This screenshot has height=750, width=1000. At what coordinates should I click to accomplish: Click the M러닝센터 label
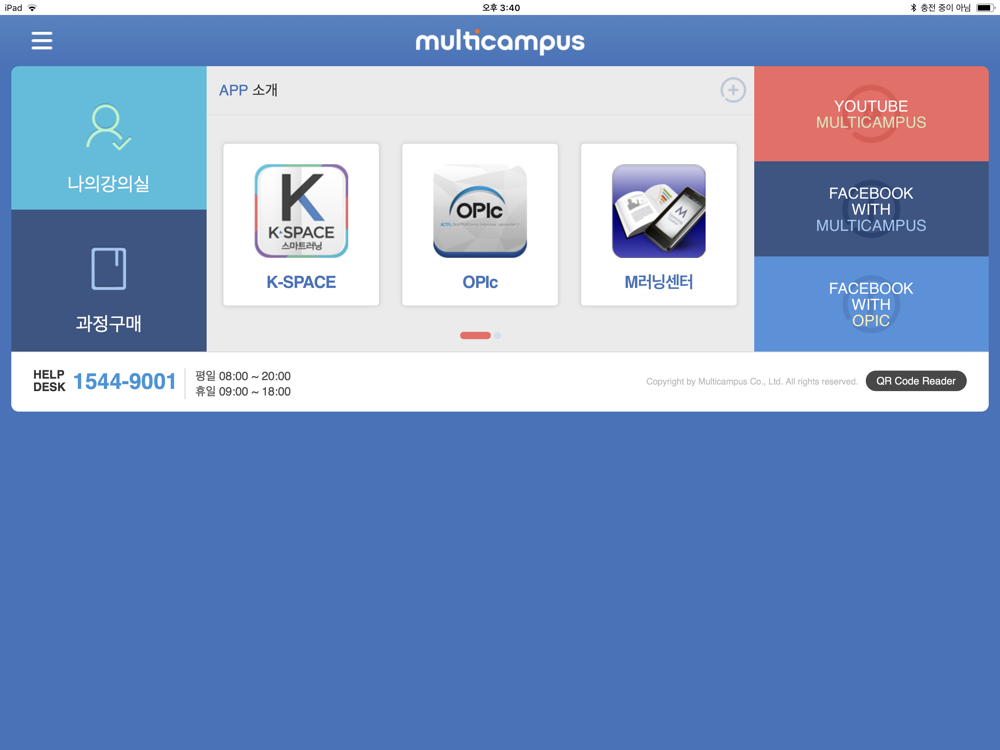click(659, 282)
